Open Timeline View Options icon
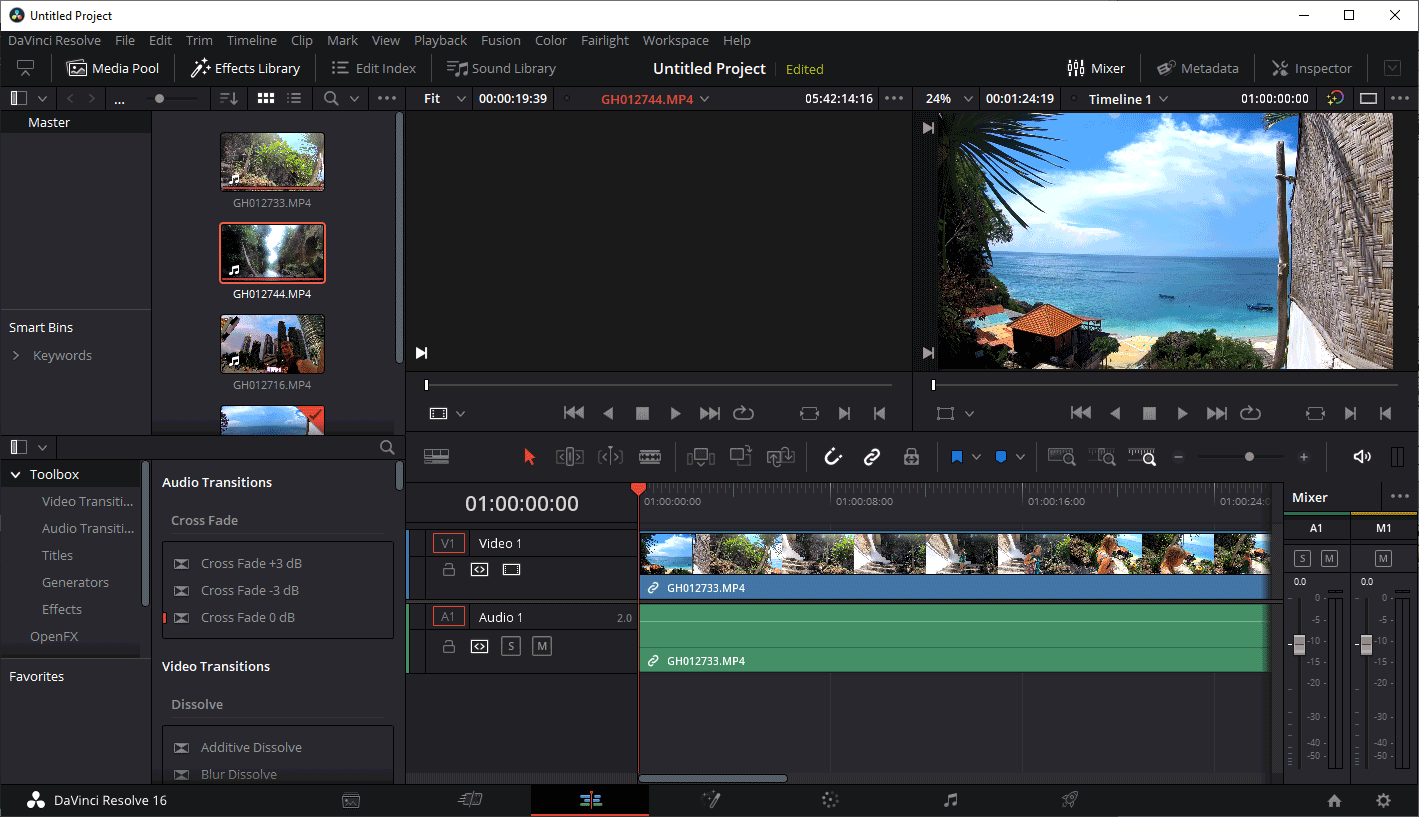 coord(436,456)
